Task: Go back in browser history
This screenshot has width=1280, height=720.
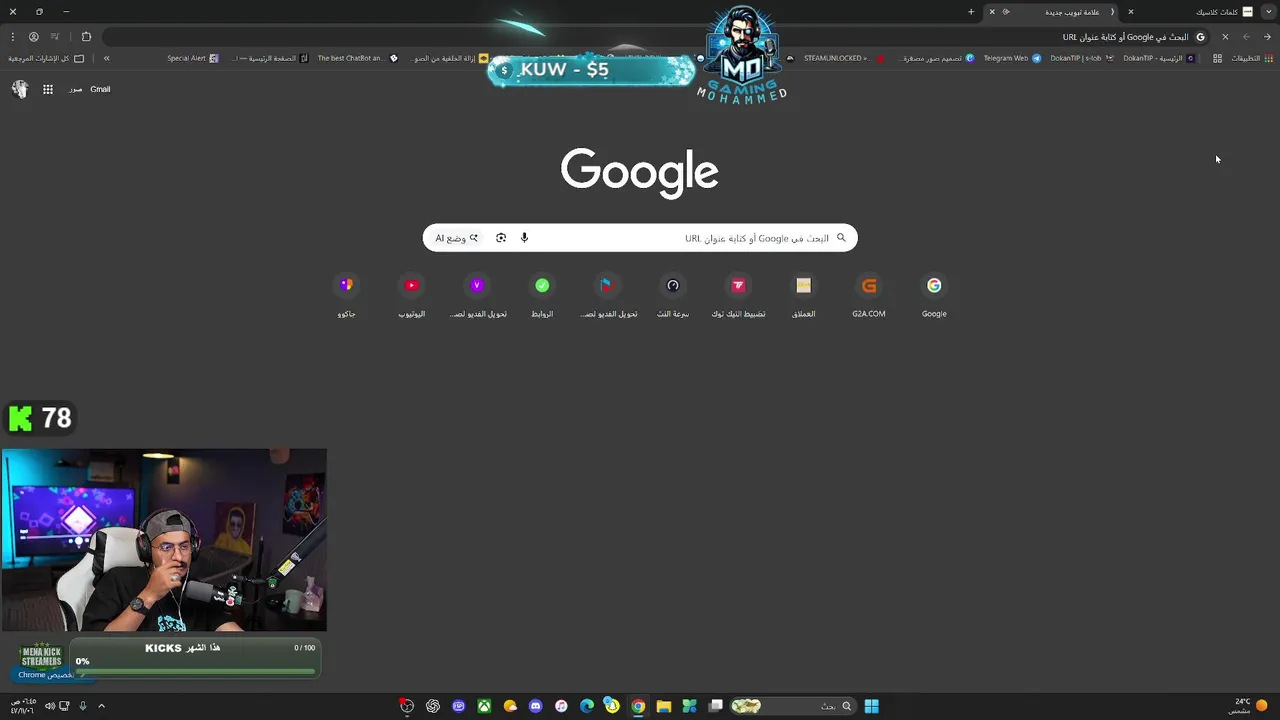Action: pos(1267,37)
